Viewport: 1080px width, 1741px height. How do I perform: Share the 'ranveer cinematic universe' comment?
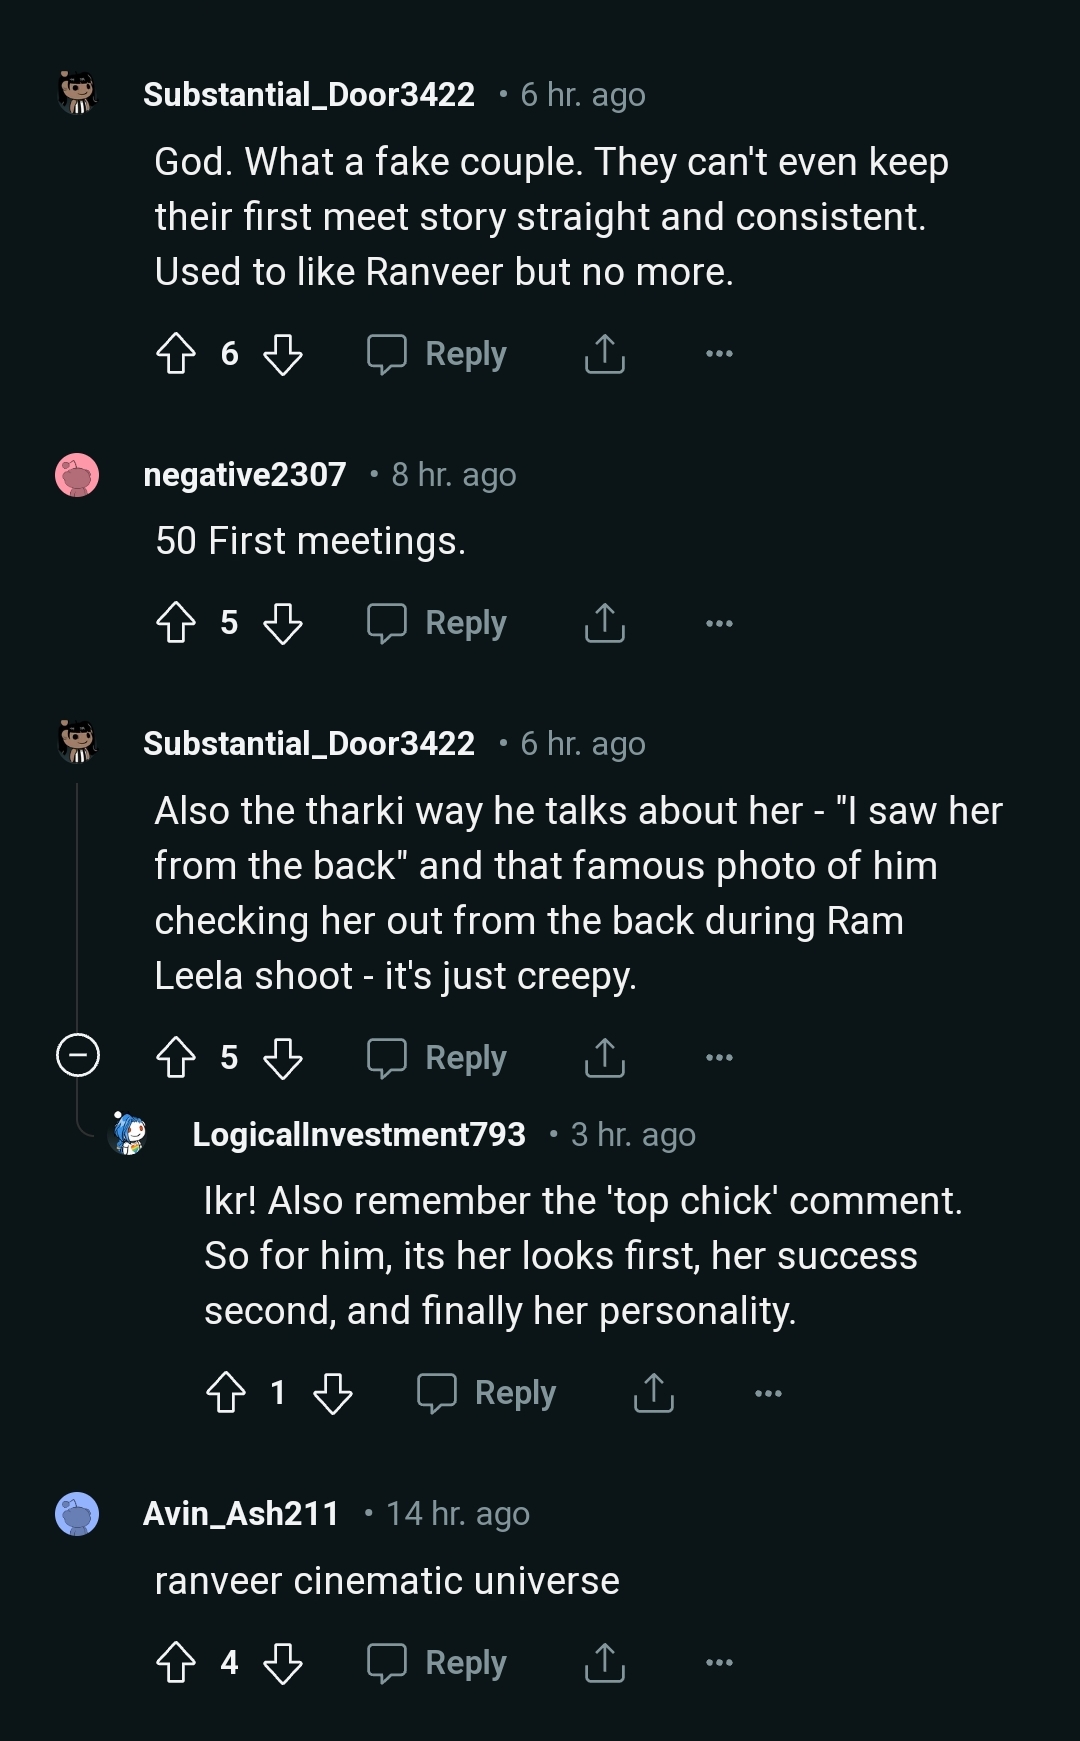pyautogui.click(x=603, y=1662)
